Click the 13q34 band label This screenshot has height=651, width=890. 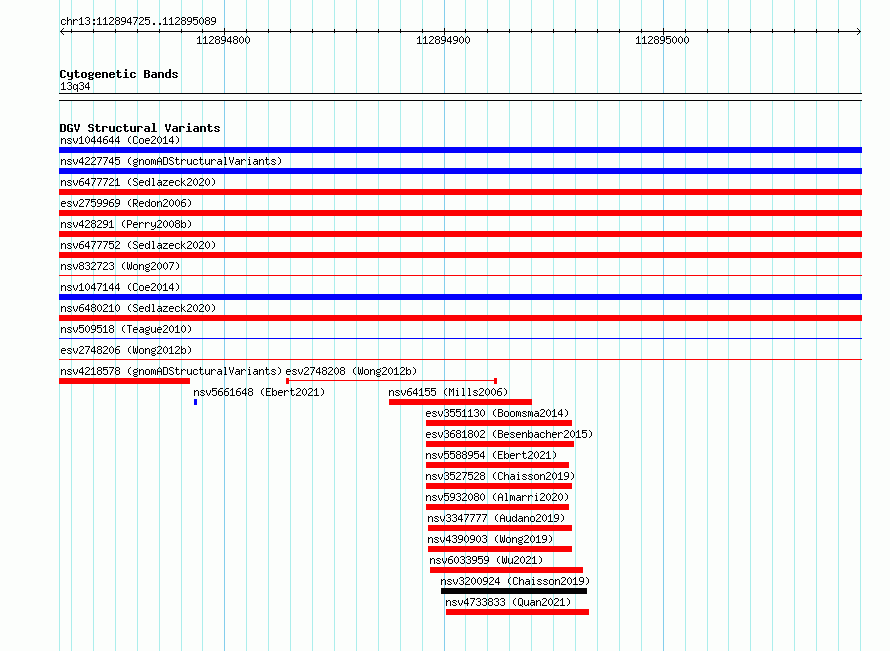click(75, 86)
